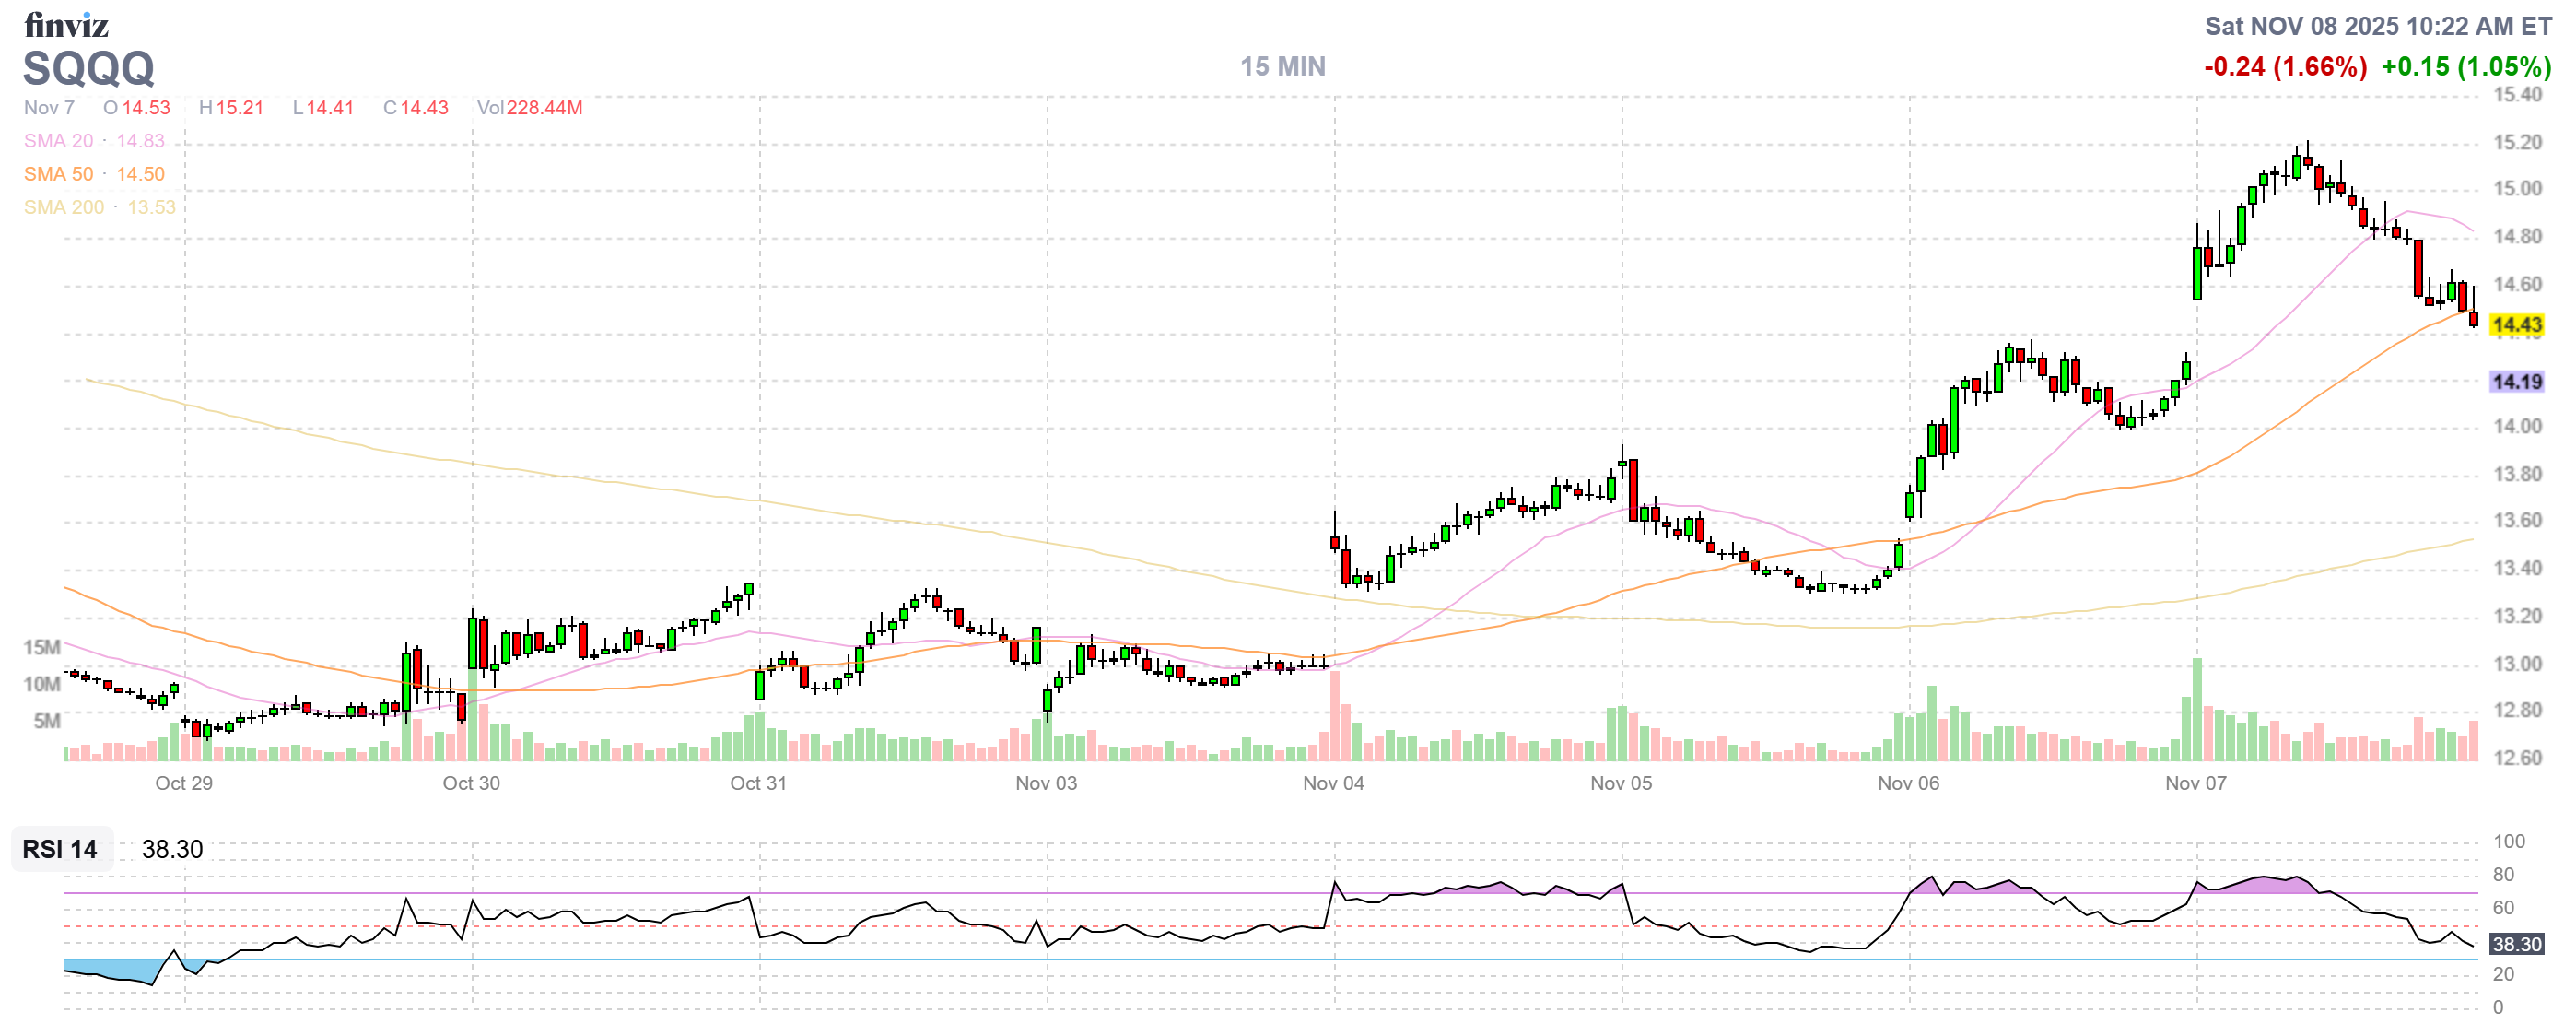
Task: Click the green +0.15 (1.05%) change value
Action: 2465,67
